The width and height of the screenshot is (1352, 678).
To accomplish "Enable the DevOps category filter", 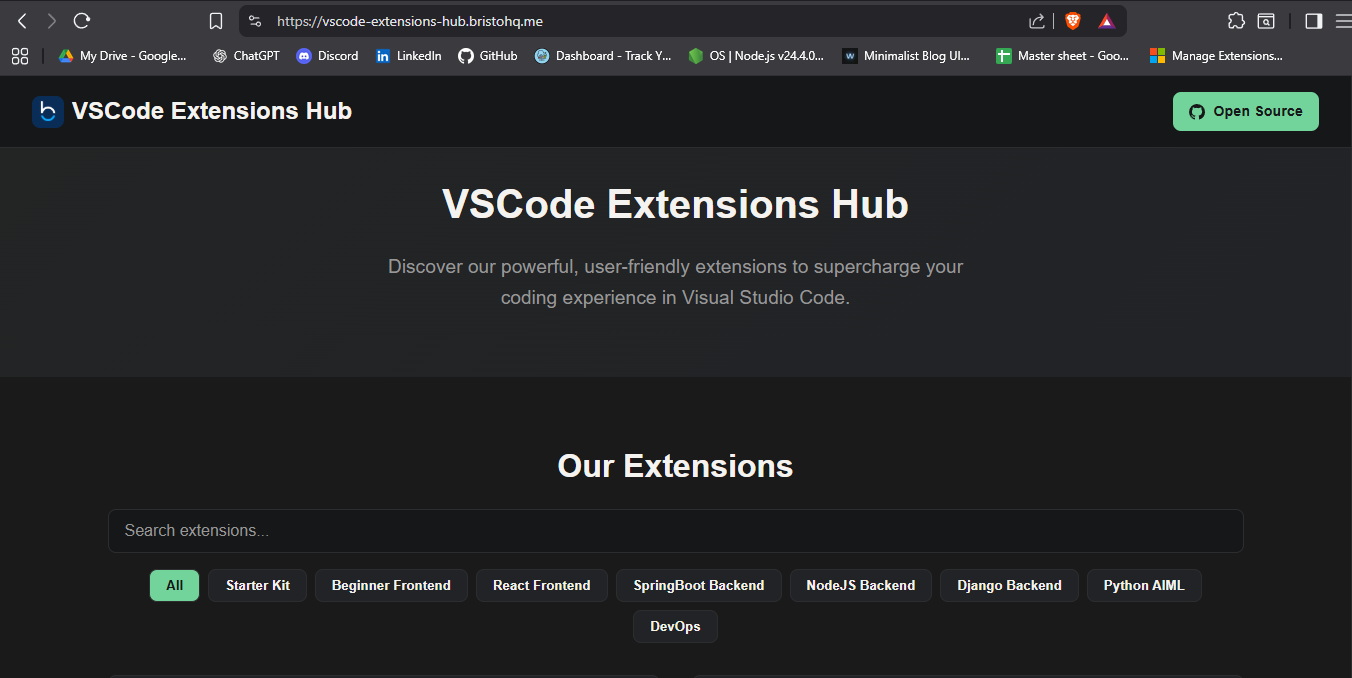I will (x=675, y=626).
